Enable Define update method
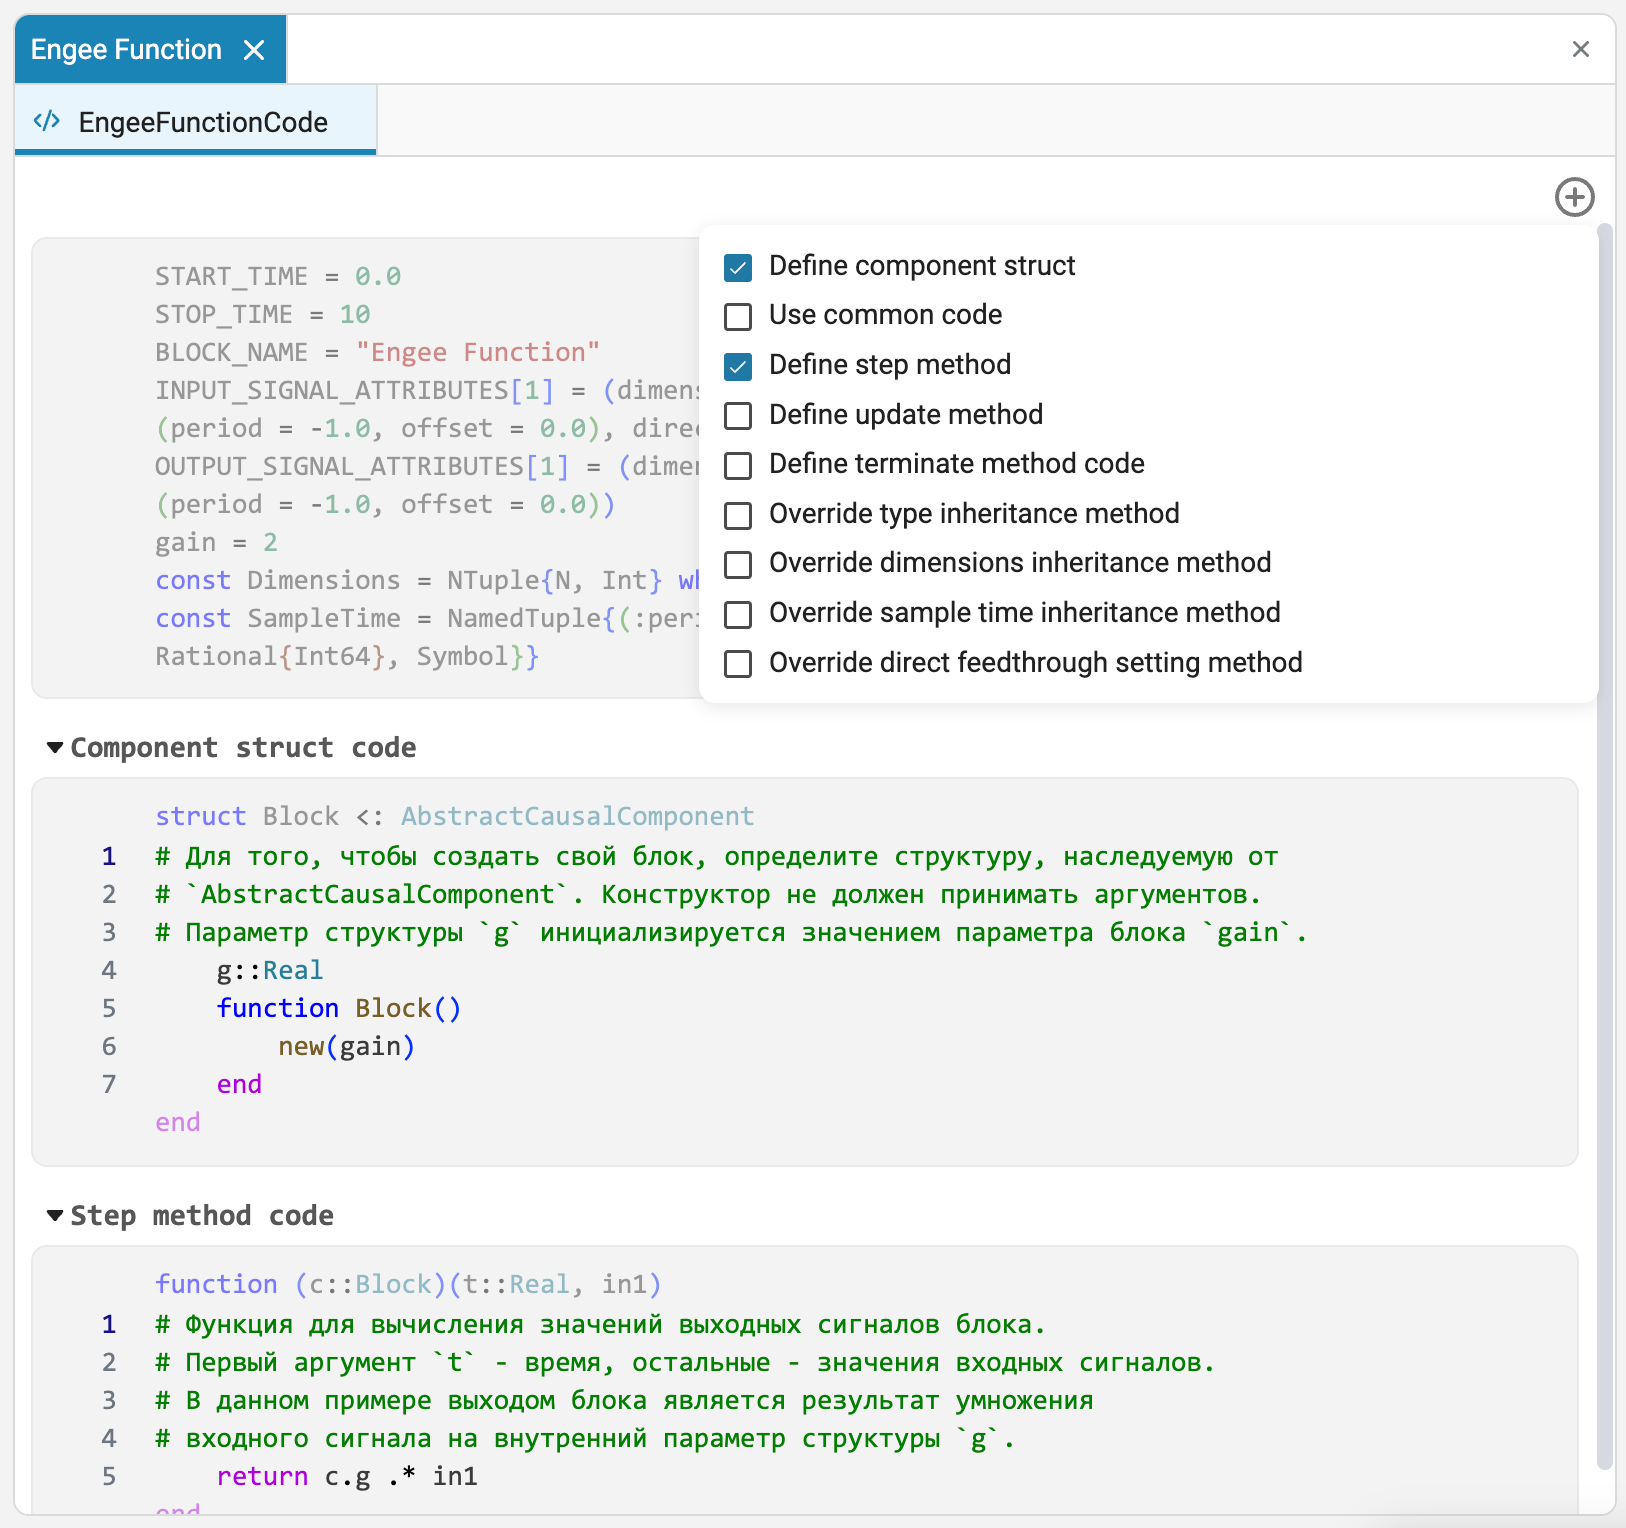This screenshot has width=1626, height=1528. 738,415
